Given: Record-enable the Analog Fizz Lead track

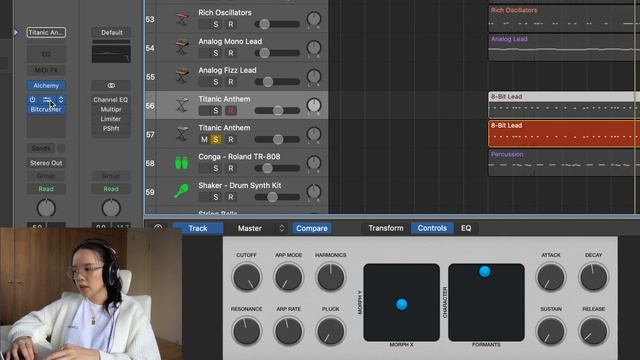Looking at the screenshot, I should [231, 82].
